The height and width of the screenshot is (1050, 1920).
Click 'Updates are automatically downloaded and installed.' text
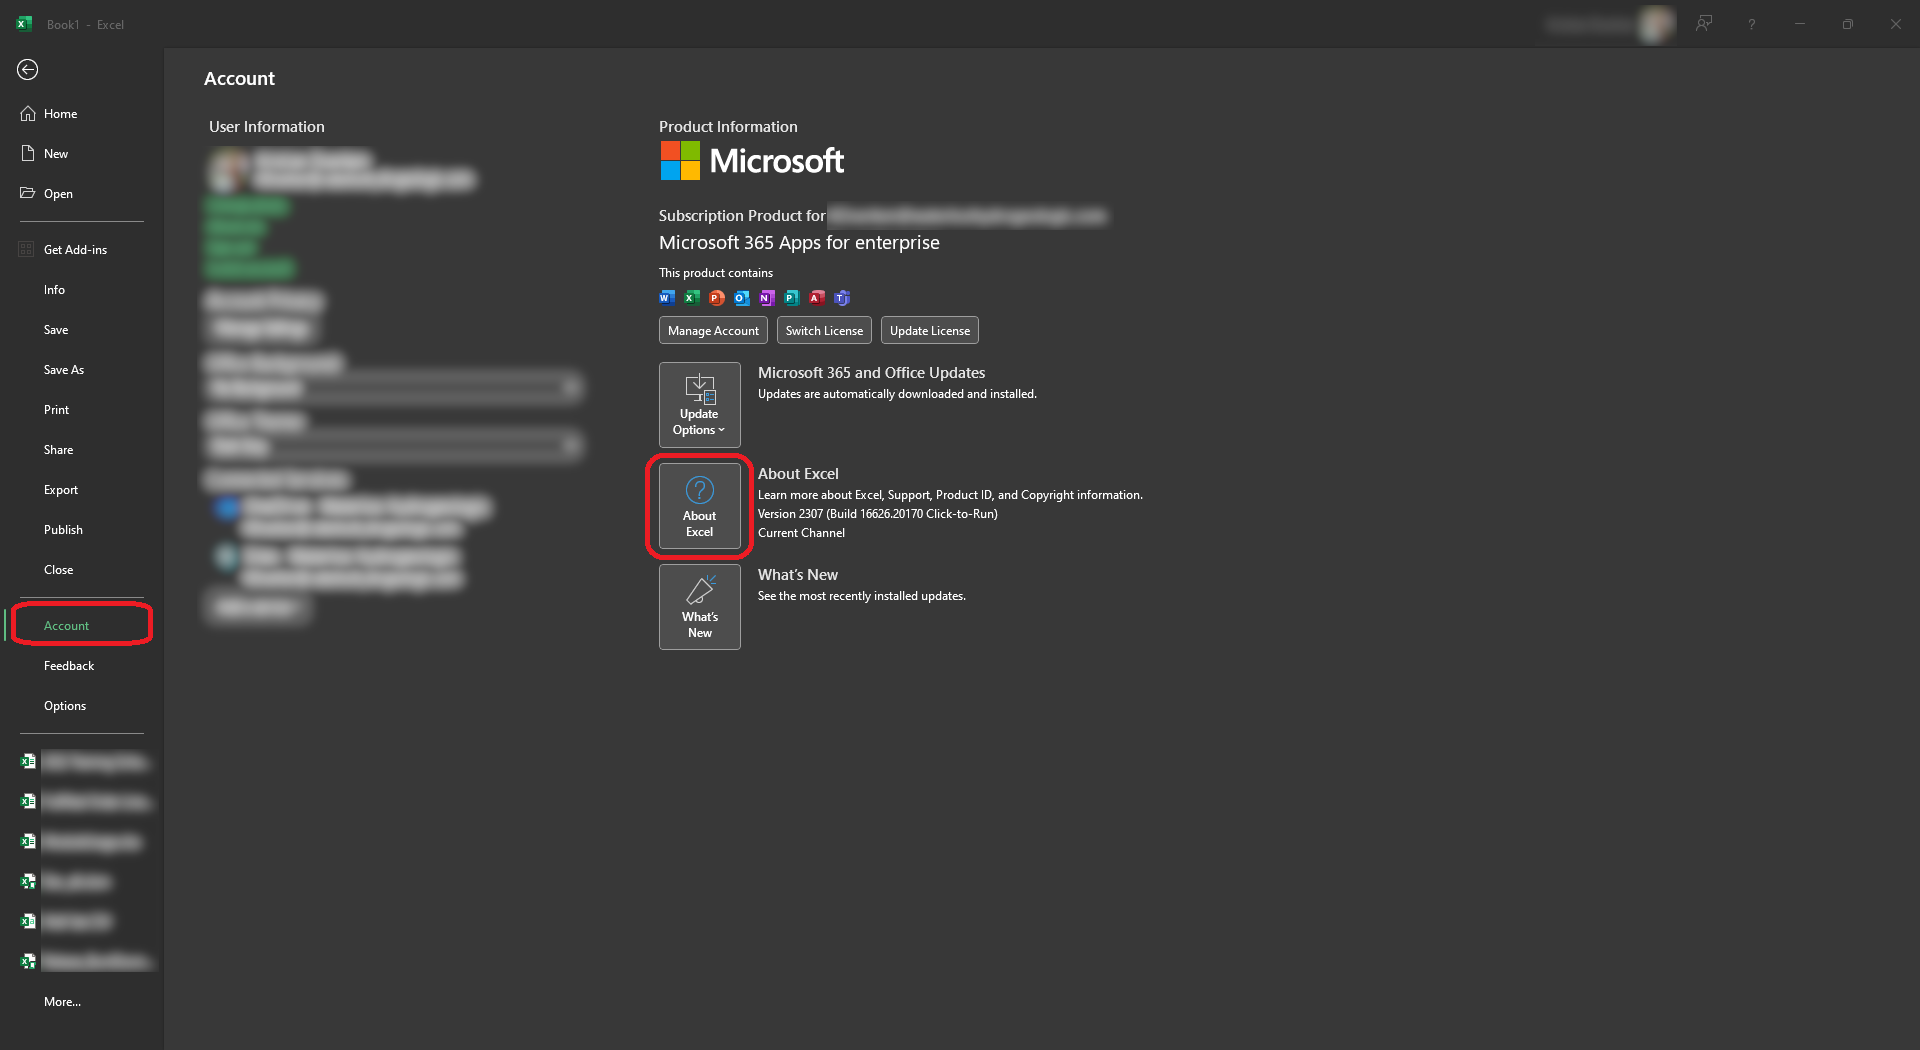[x=897, y=394]
